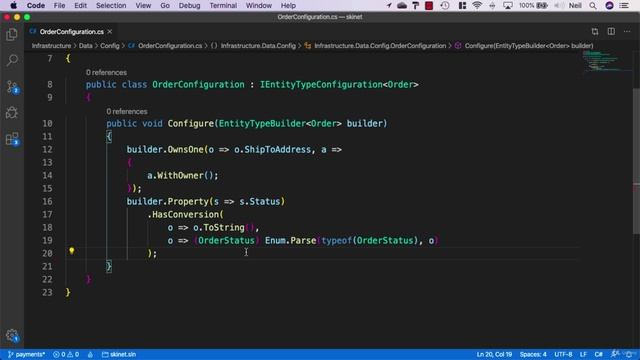Click the Data breadcrumb
The image size is (640, 360).
(85, 46)
